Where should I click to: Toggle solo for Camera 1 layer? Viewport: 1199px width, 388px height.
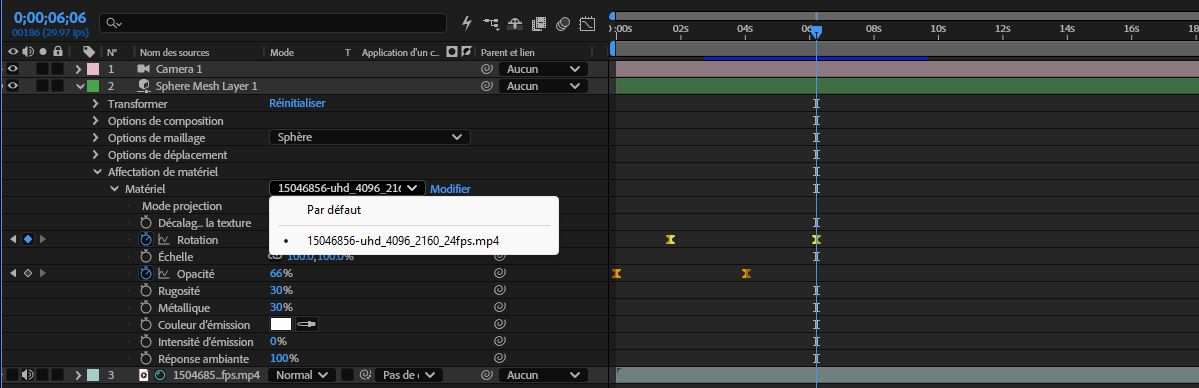(42, 69)
